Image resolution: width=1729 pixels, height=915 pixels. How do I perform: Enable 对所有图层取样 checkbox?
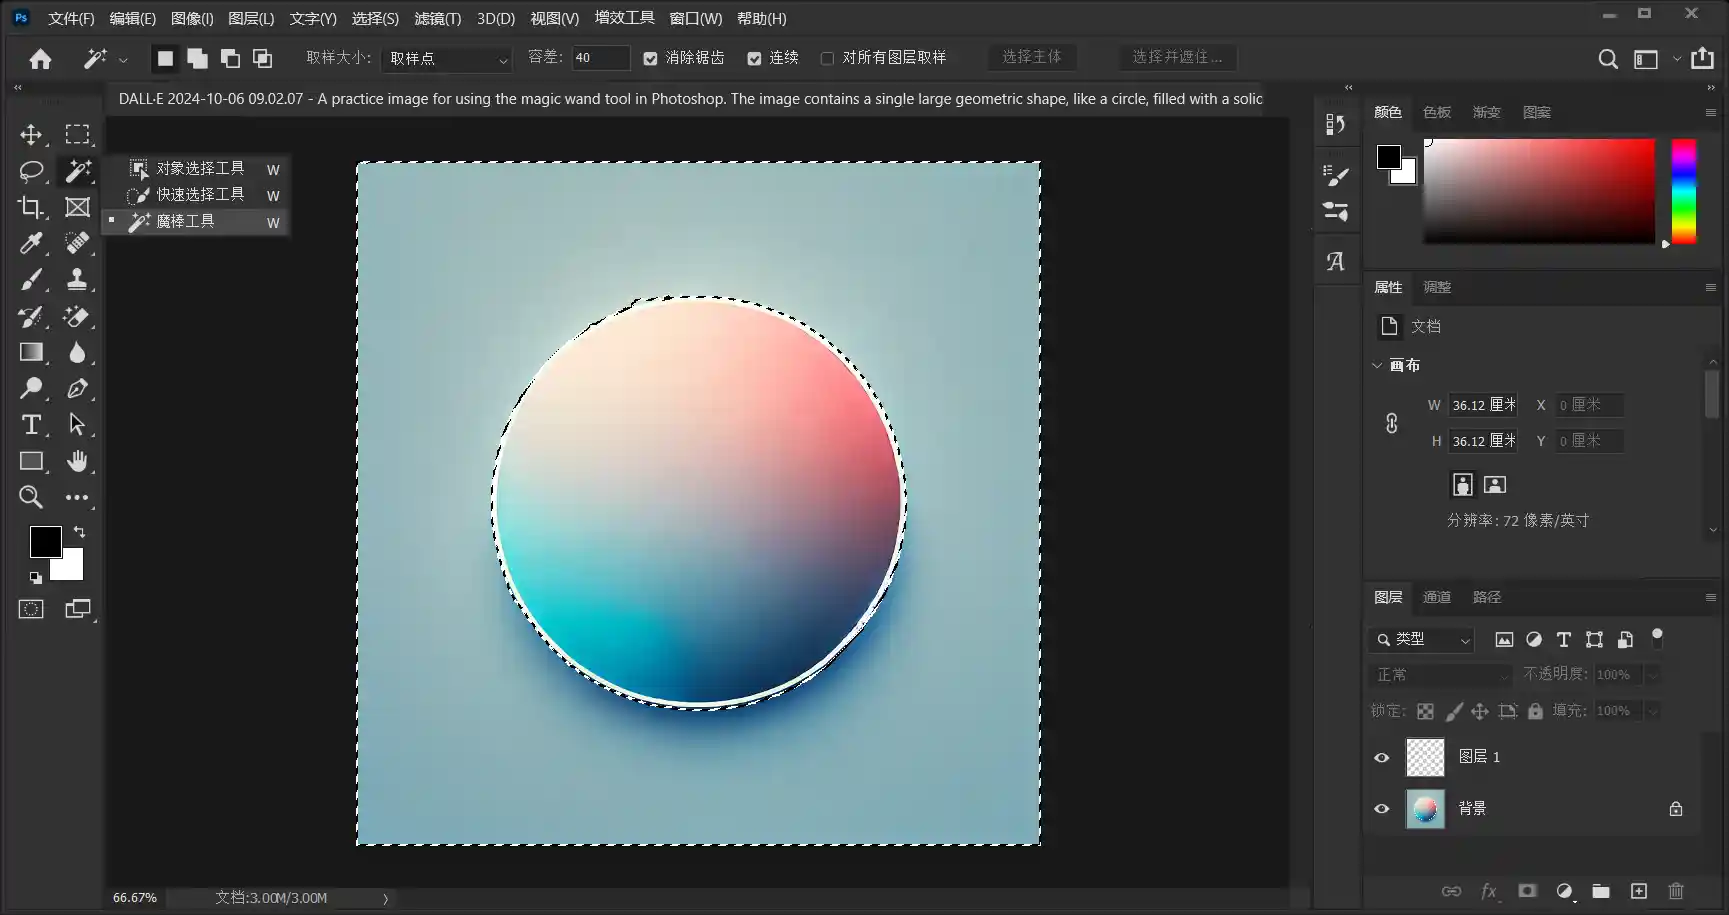(827, 59)
